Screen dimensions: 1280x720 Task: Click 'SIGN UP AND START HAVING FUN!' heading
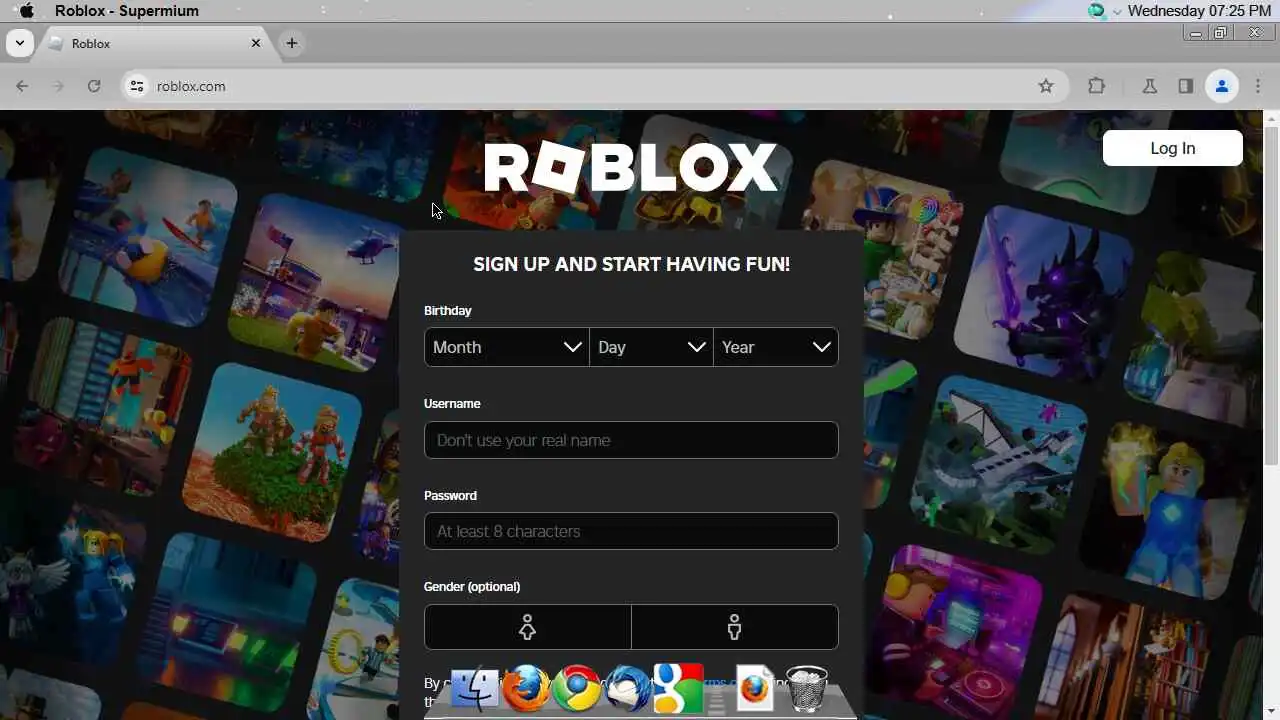631,264
